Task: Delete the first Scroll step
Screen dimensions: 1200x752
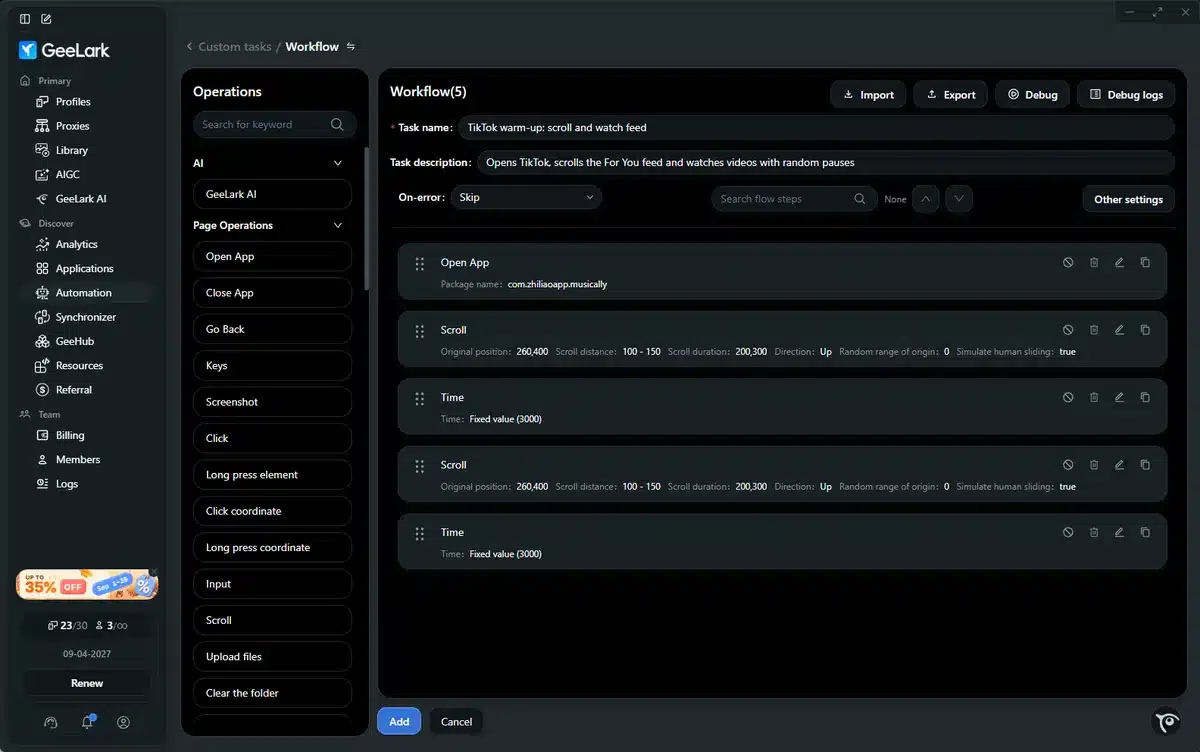Action: click(1094, 329)
